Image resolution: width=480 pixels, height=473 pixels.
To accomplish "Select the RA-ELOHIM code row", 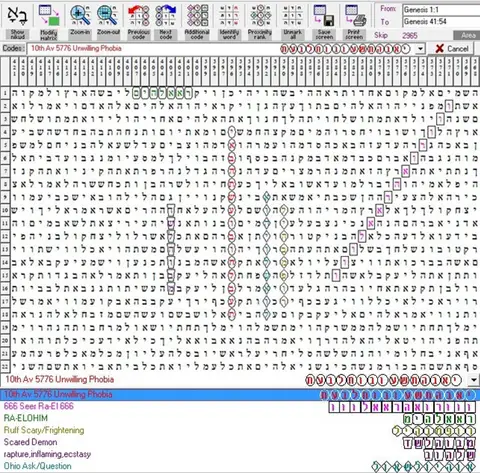I will point(240,418).
